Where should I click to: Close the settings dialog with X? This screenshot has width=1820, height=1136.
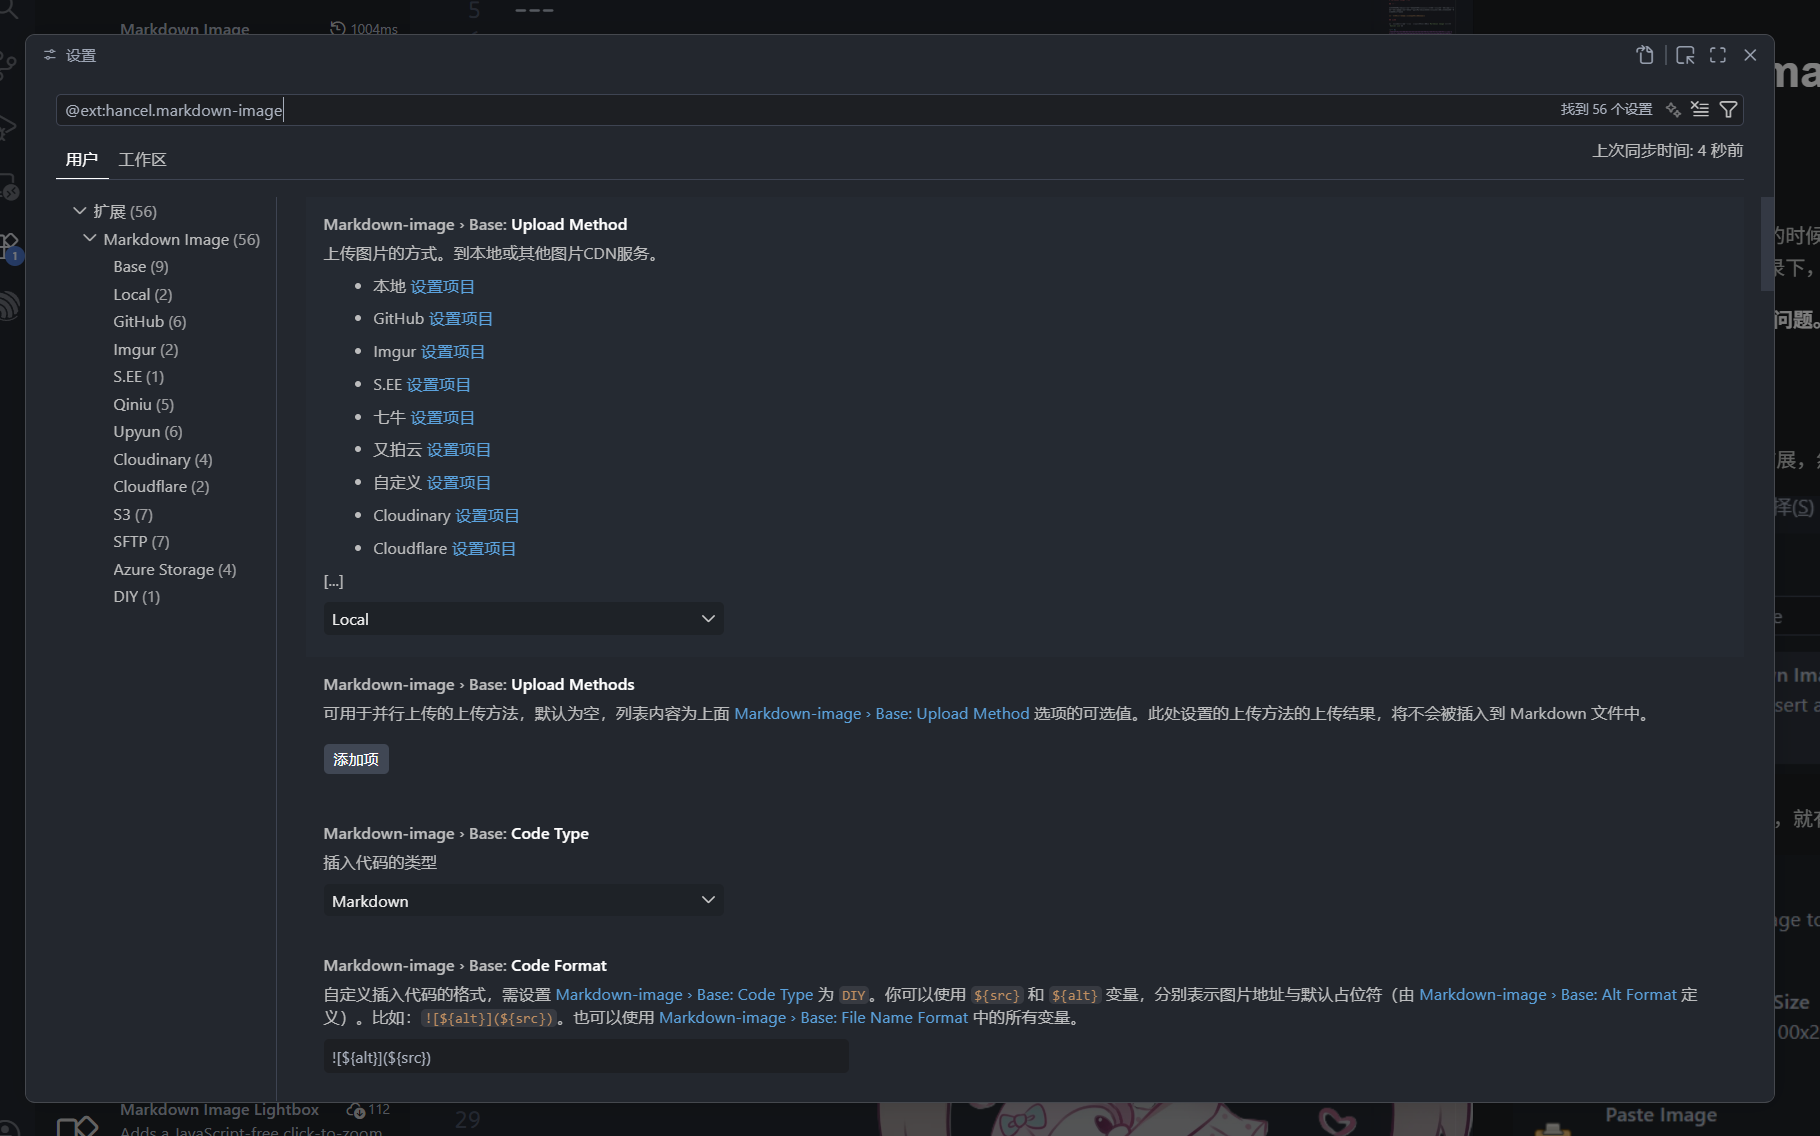tap(1750, 55)
